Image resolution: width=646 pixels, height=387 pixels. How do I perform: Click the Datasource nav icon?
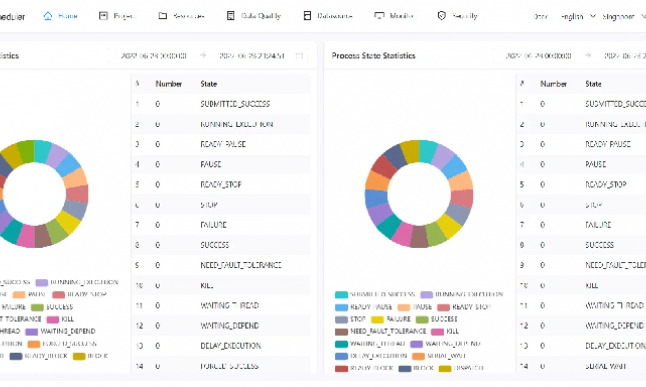(x=307, y=16)
